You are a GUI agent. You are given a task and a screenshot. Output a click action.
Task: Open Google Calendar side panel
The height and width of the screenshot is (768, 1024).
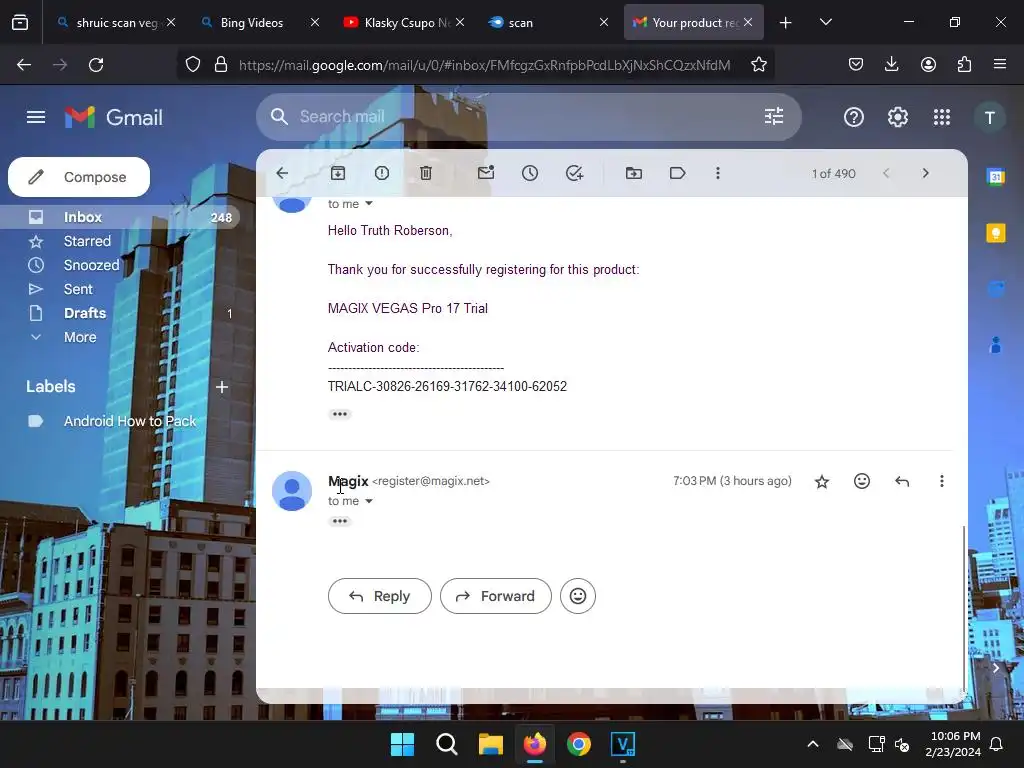tap(996, 176)
